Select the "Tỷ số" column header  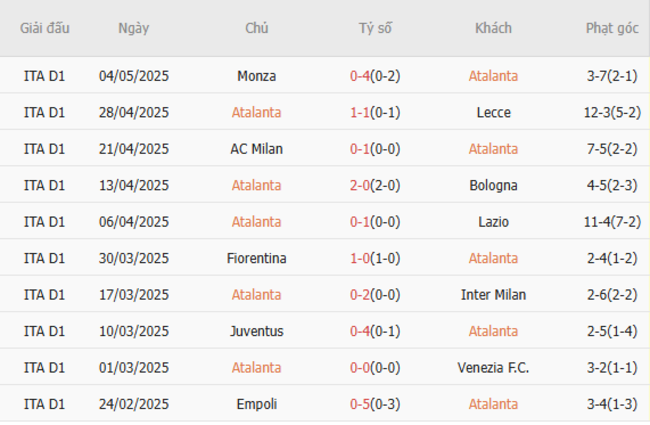click(x=375, y=28)
